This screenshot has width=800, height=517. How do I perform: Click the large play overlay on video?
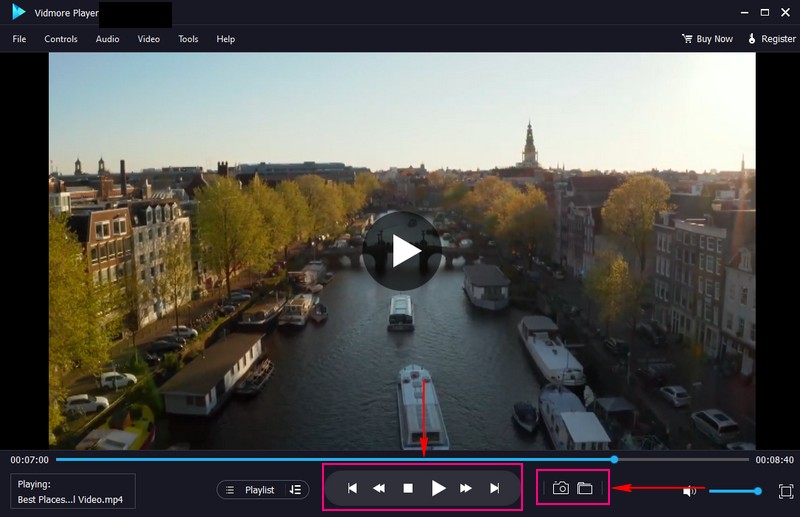coord(402,251)
